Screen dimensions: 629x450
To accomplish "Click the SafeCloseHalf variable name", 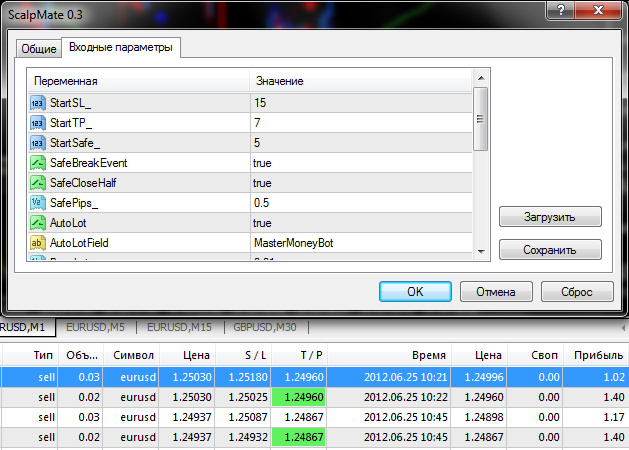I will click(83, 183).
